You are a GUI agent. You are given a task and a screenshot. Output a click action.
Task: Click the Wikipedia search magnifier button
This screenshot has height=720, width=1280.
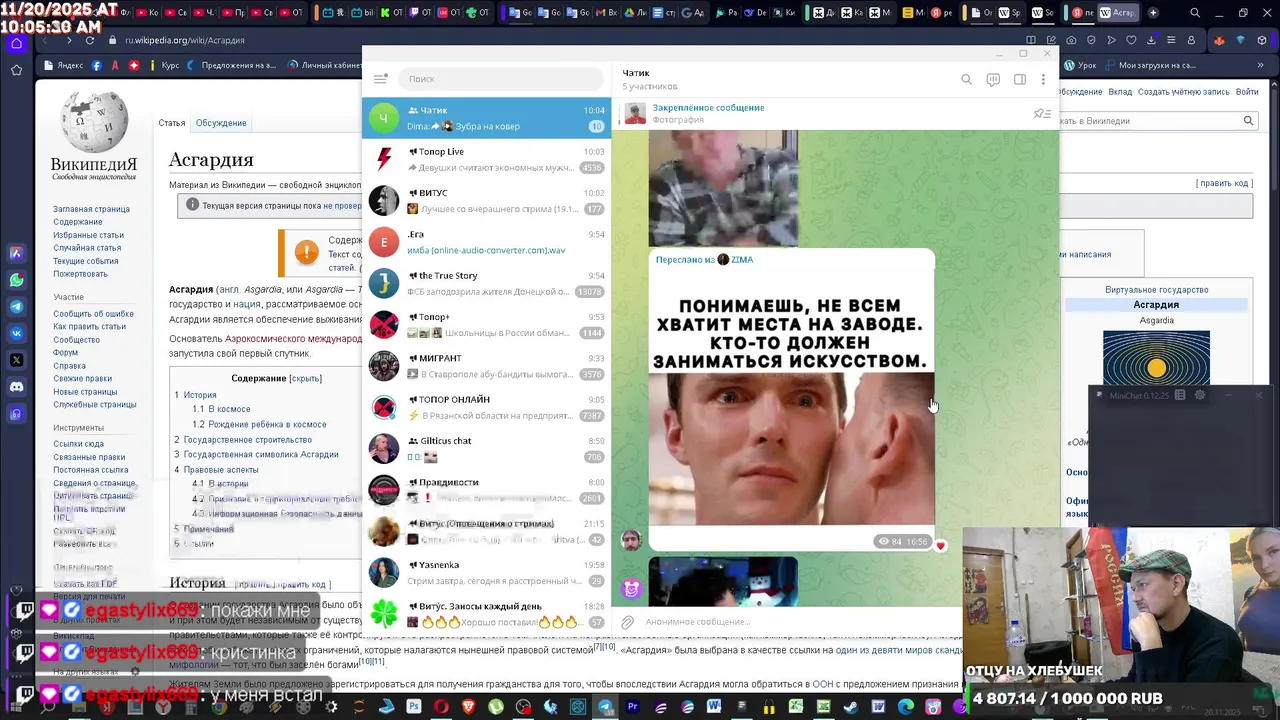[x=1248, y=120]
